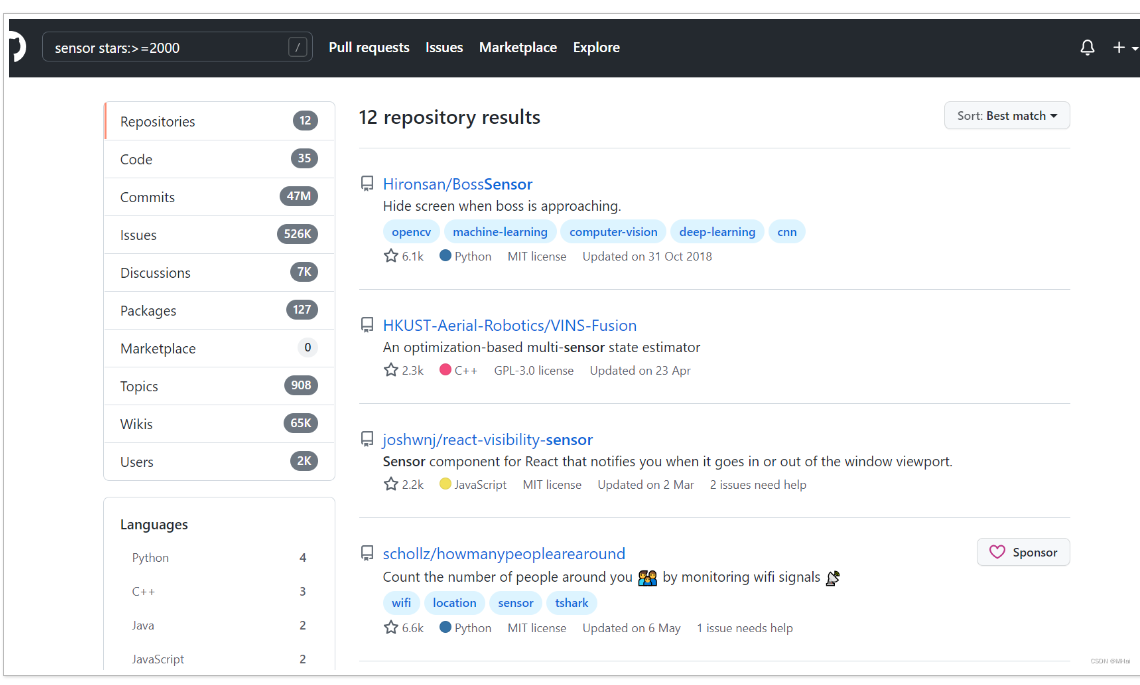Open the notifications bell icon
1140x685 pixels.
[1087, 48]
